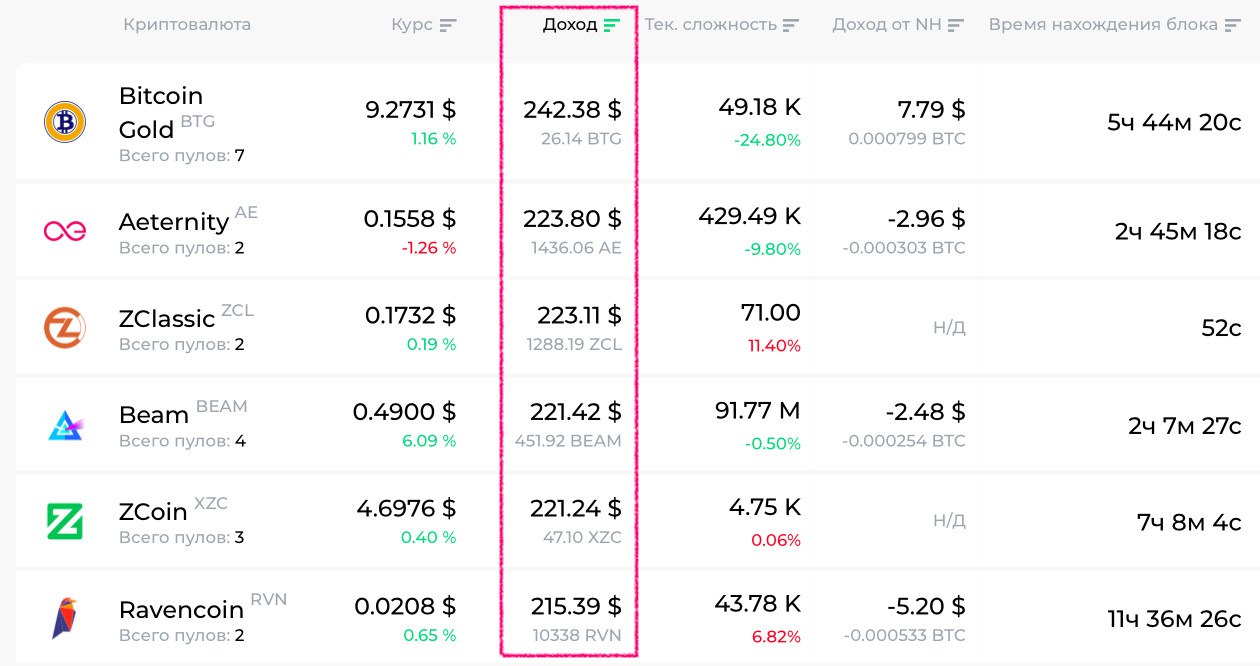The width and height of the screenshot is (1260, 666).
Task: Click the 0.000799 BTC amount
Action: tap(907, 139)
